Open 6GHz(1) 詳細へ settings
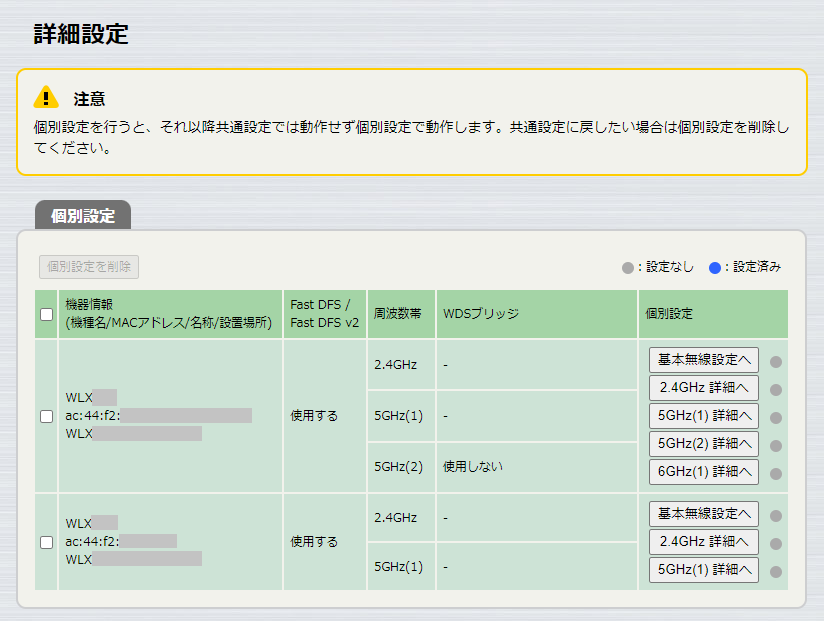This screenshot has height=621, width=824. (705, 471)
